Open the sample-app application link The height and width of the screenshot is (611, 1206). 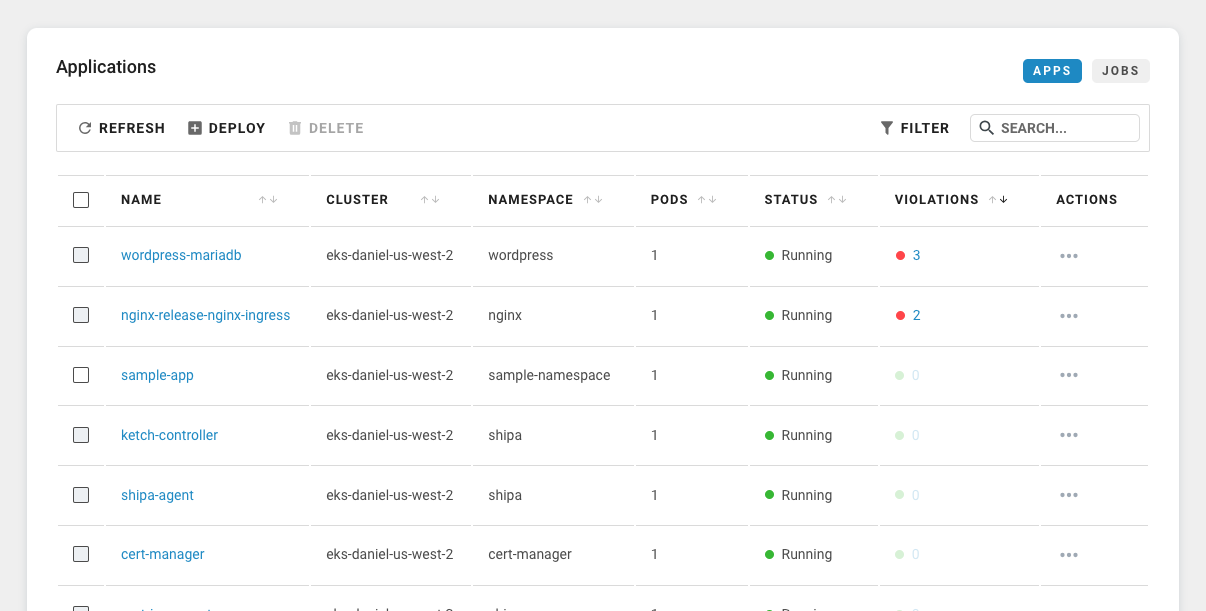[x=157, y=375]
